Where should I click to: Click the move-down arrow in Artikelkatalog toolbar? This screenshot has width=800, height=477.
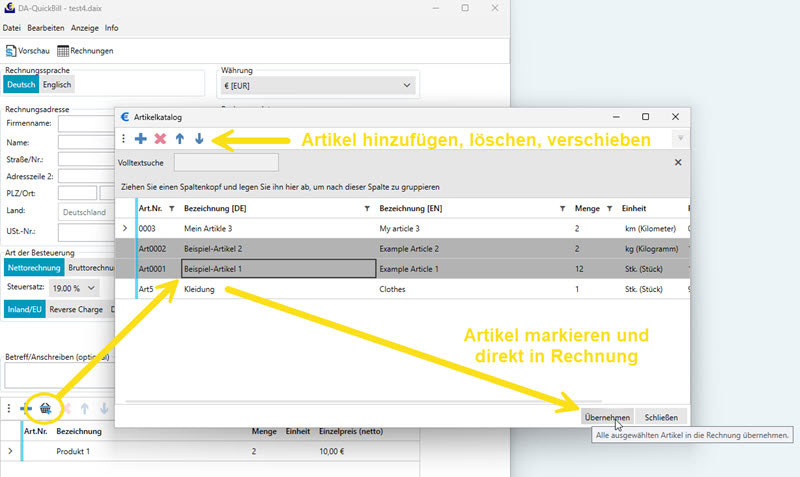click(199, 139)
